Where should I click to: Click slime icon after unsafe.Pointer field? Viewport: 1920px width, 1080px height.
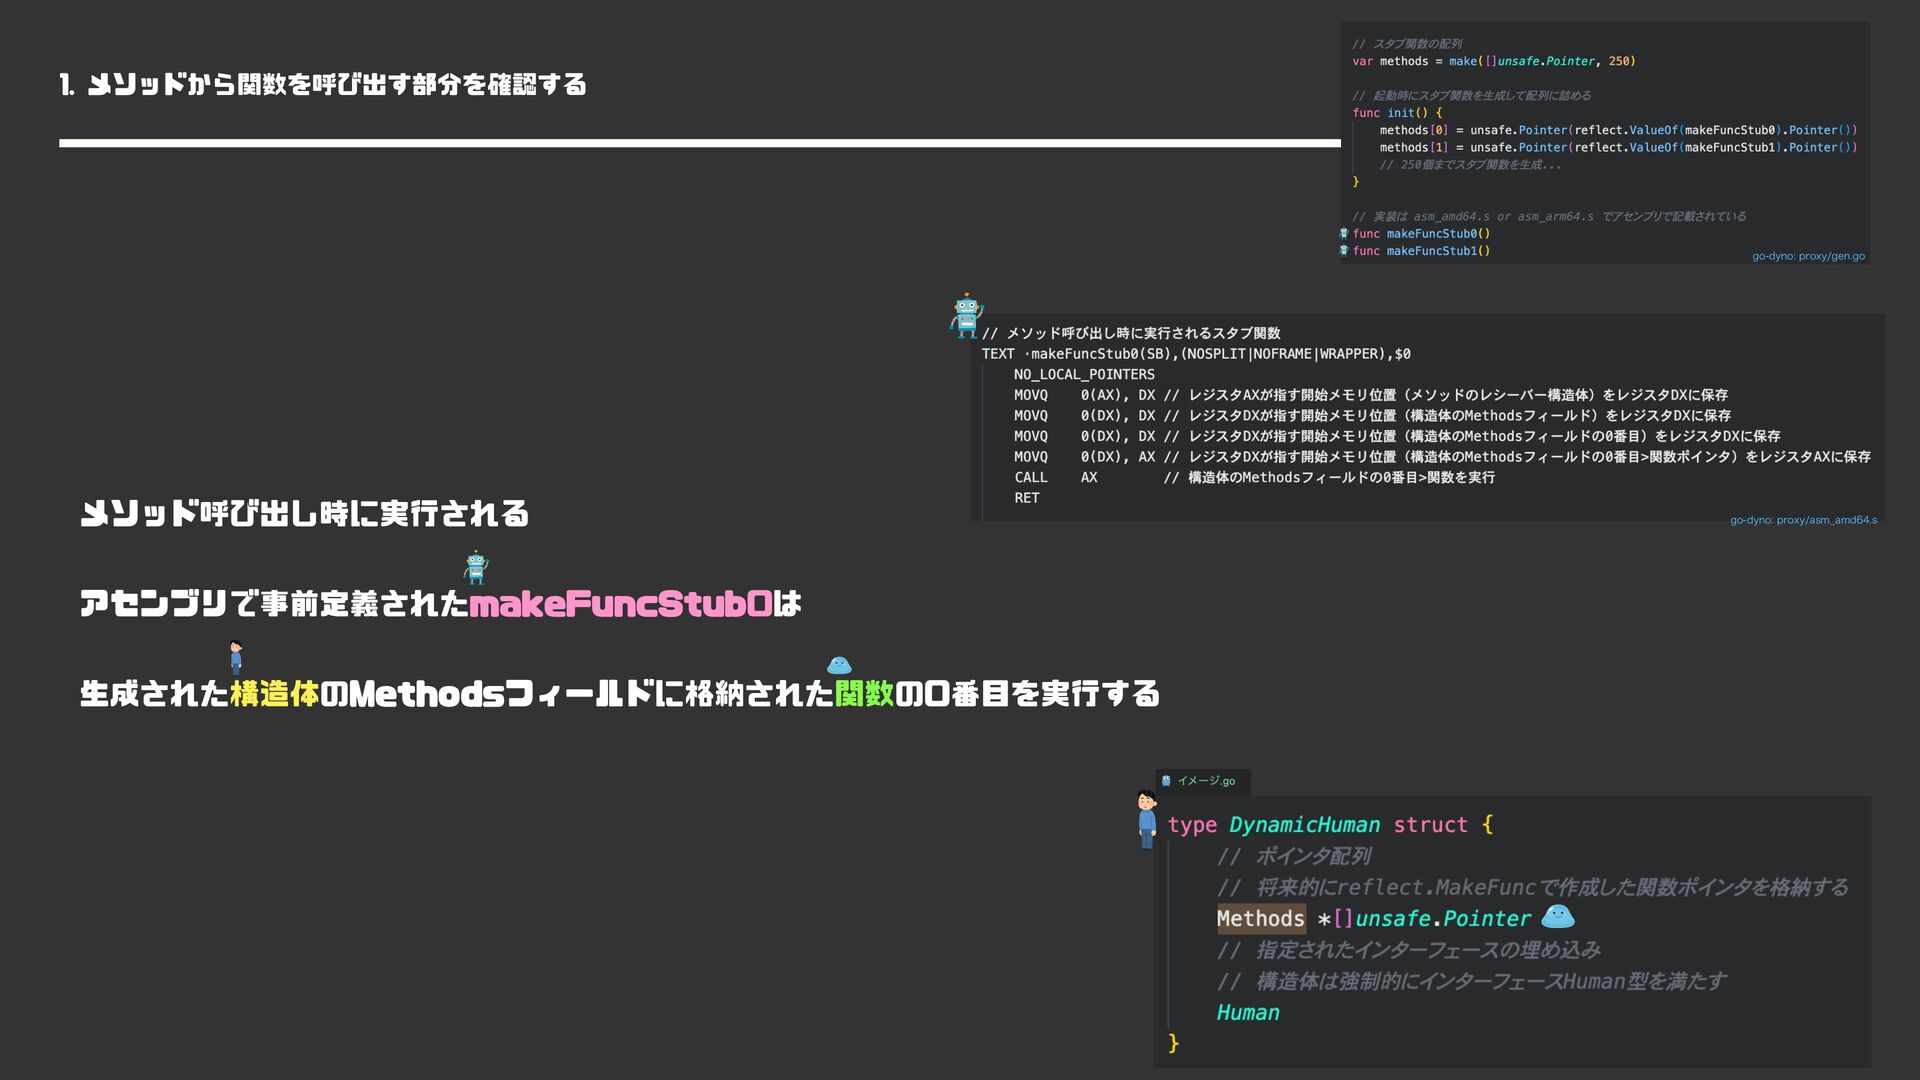(1557, 916)
